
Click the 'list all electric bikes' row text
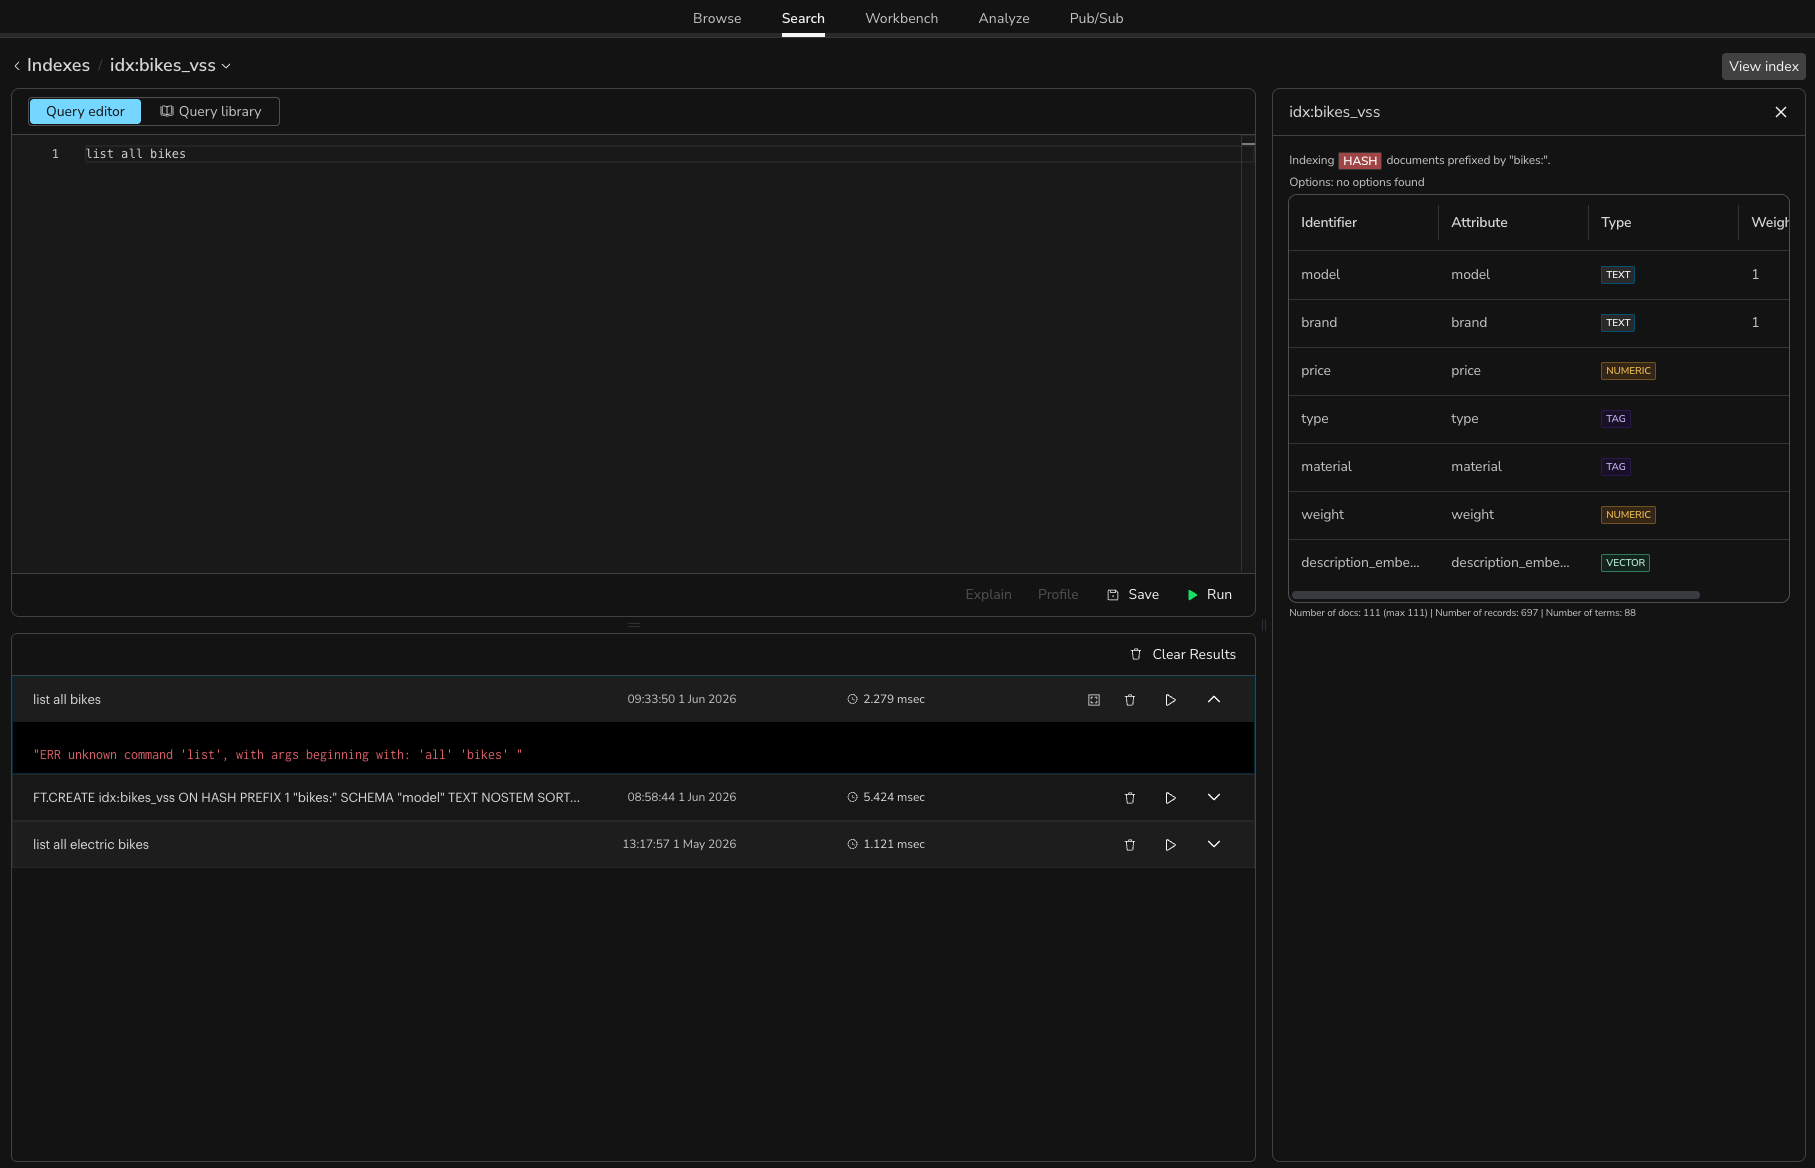click(x=91, y=845)
